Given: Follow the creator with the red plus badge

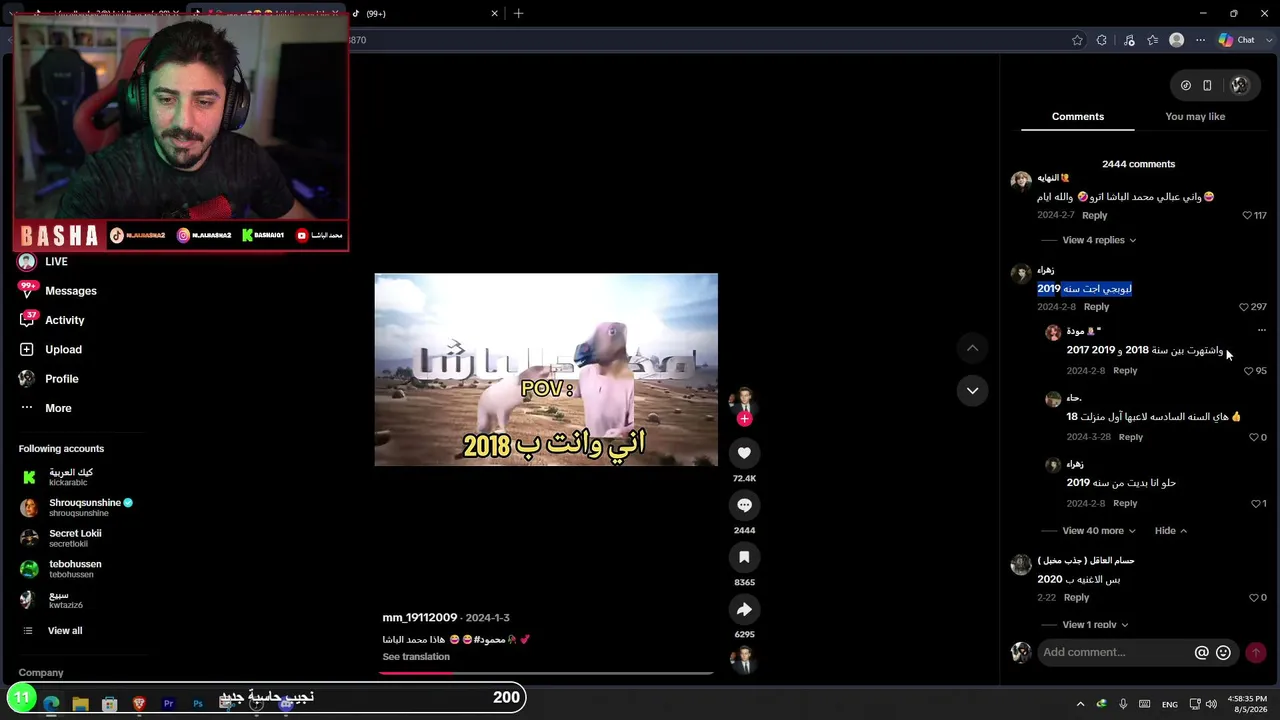Looking at the screenshot, I should click(744, 419).
